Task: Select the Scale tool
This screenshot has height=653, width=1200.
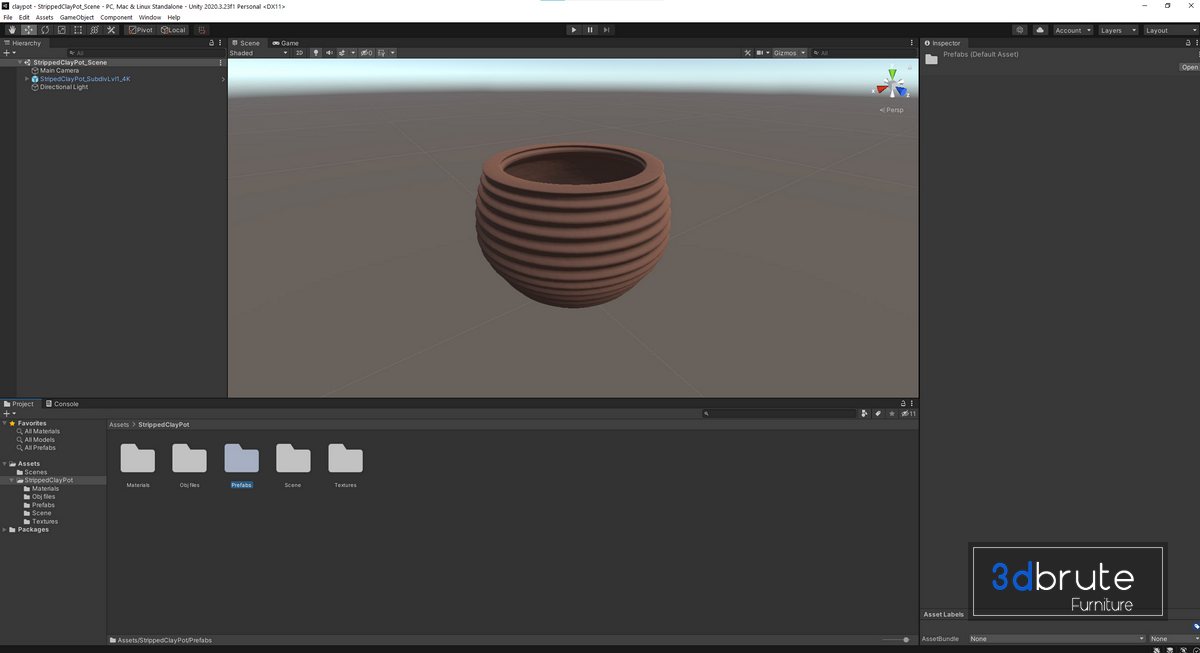Action: pyautogui.click(x=61, y=30)
